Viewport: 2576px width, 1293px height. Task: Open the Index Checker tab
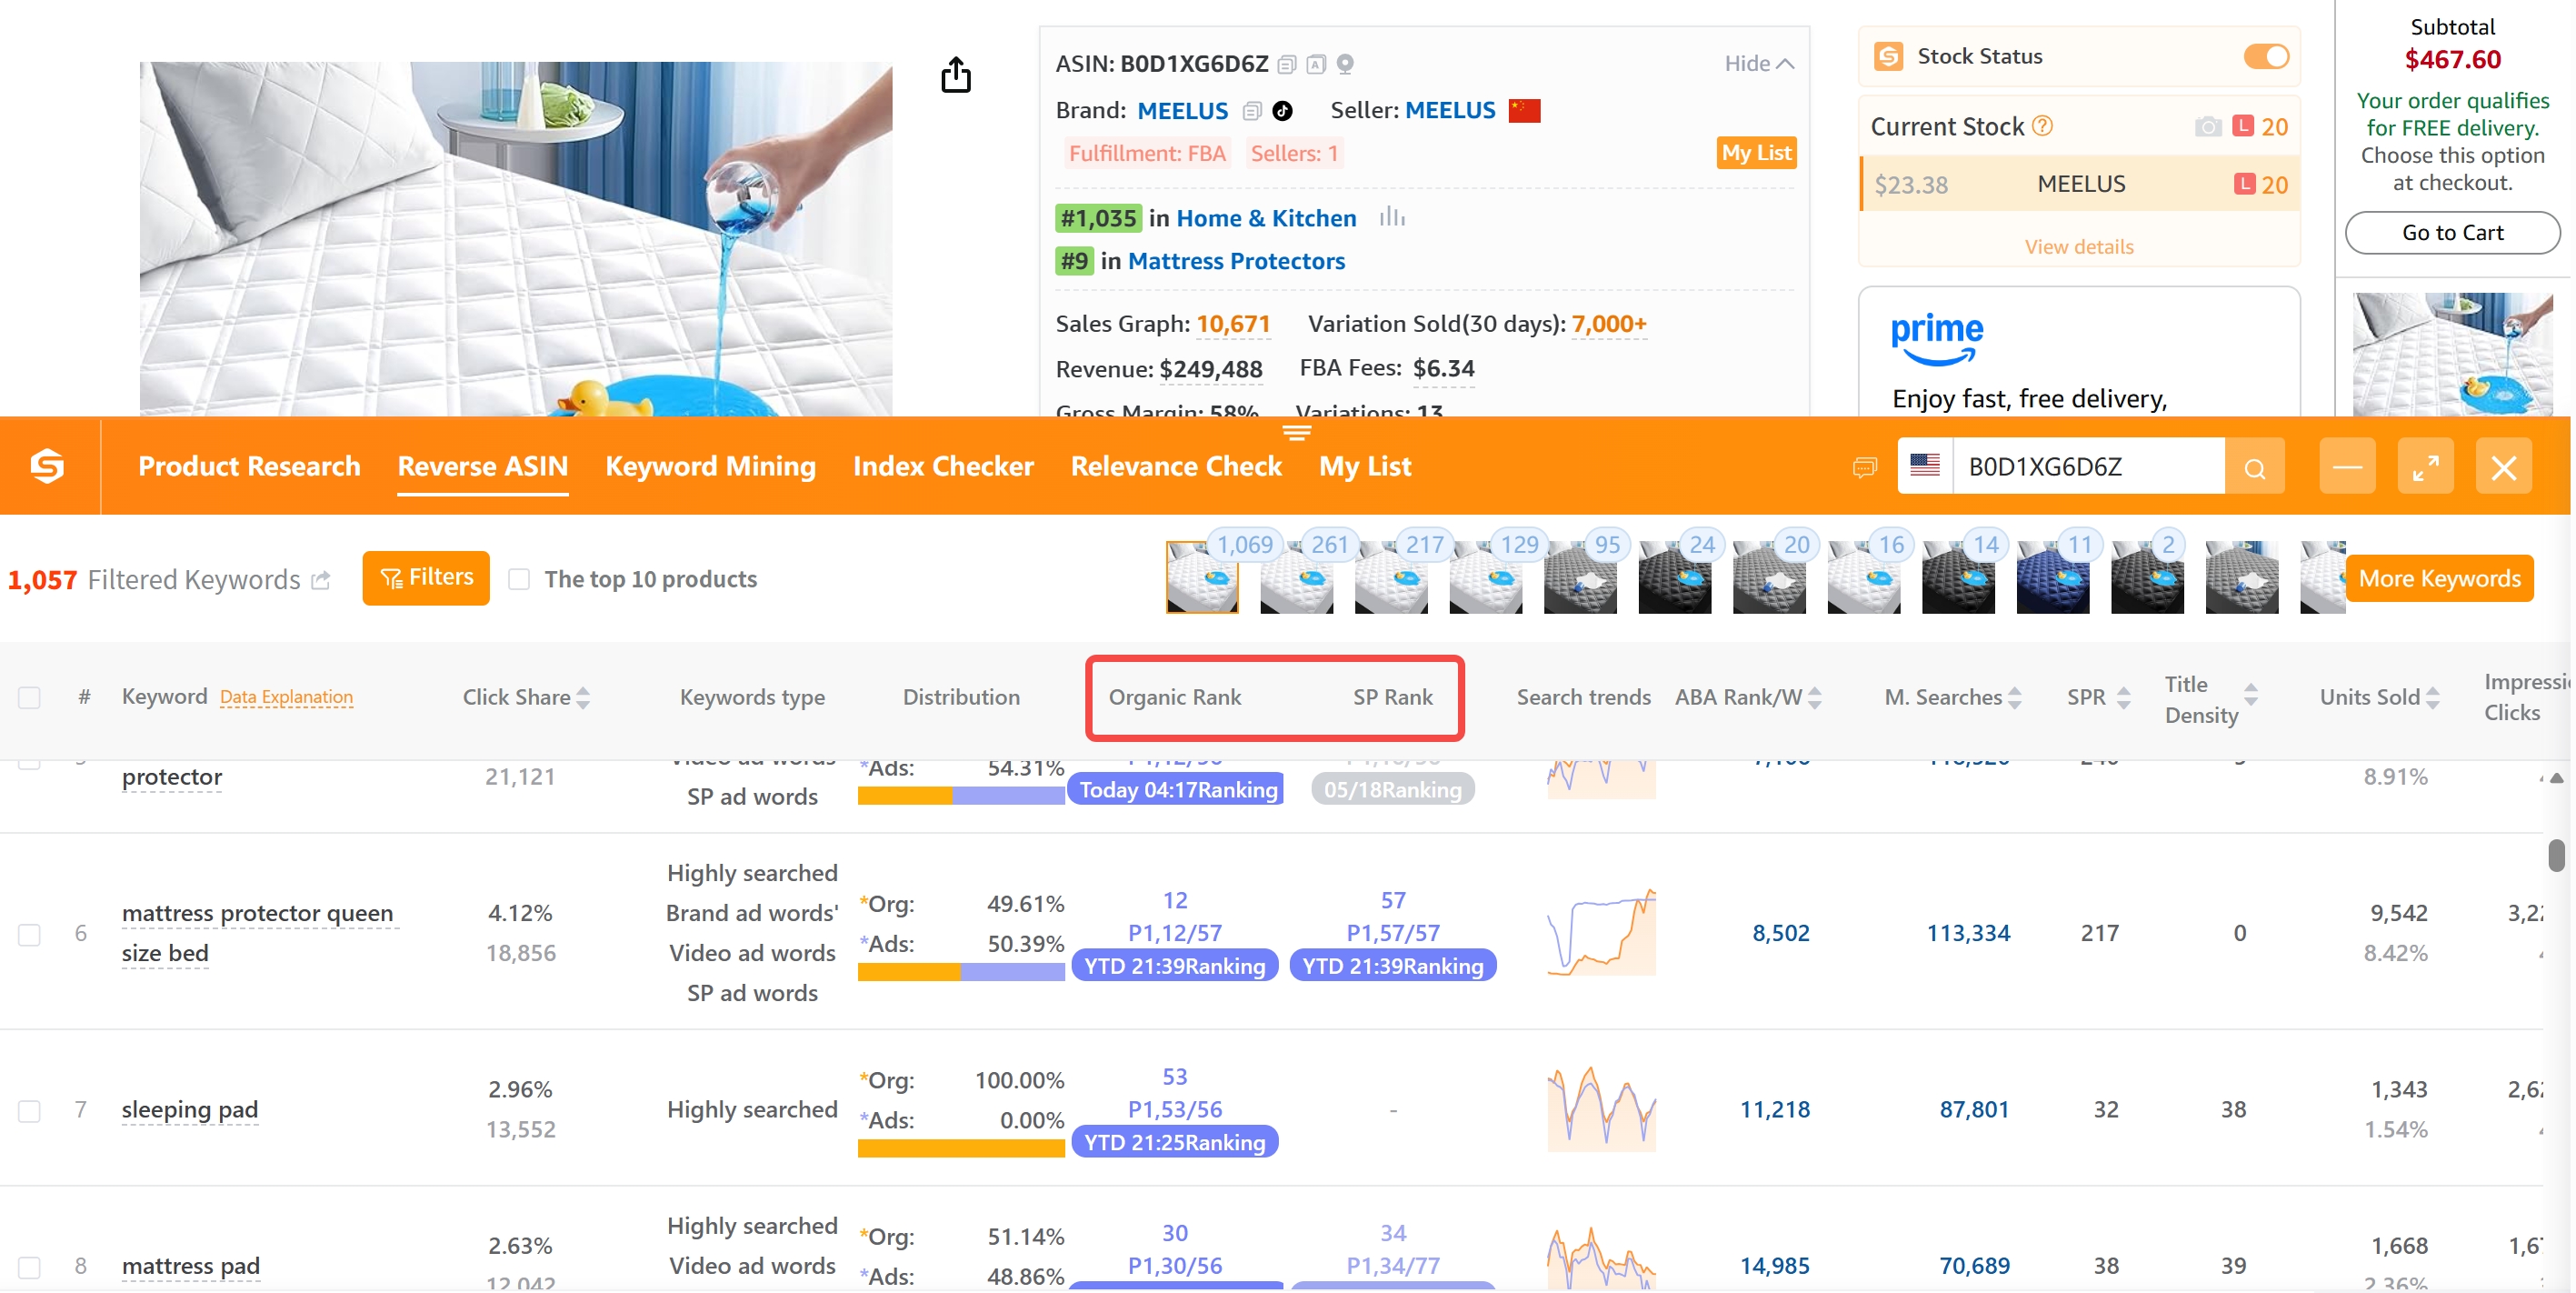pyautogui.click(x=943, y=466)
